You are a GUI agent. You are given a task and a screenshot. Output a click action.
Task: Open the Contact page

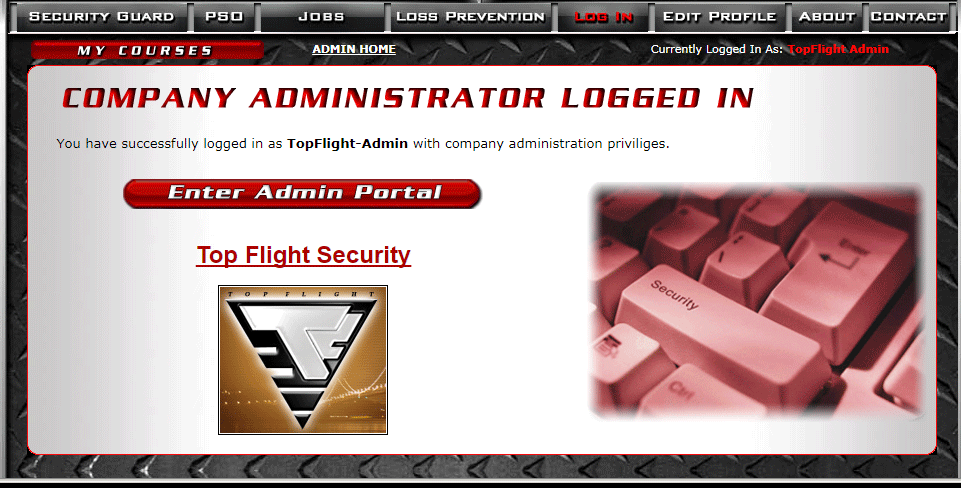click(x=908, y=17)
